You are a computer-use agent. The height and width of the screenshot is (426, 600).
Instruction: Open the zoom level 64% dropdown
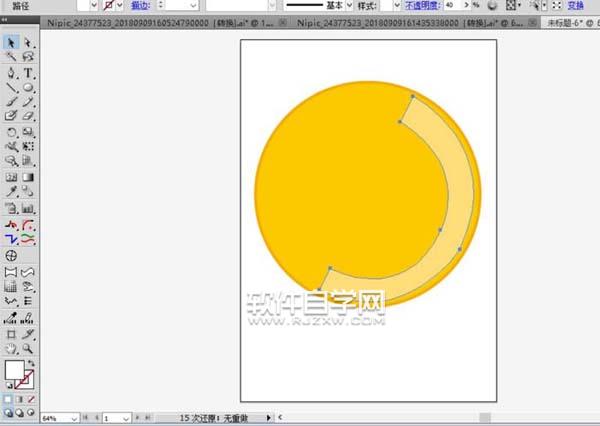74,418
